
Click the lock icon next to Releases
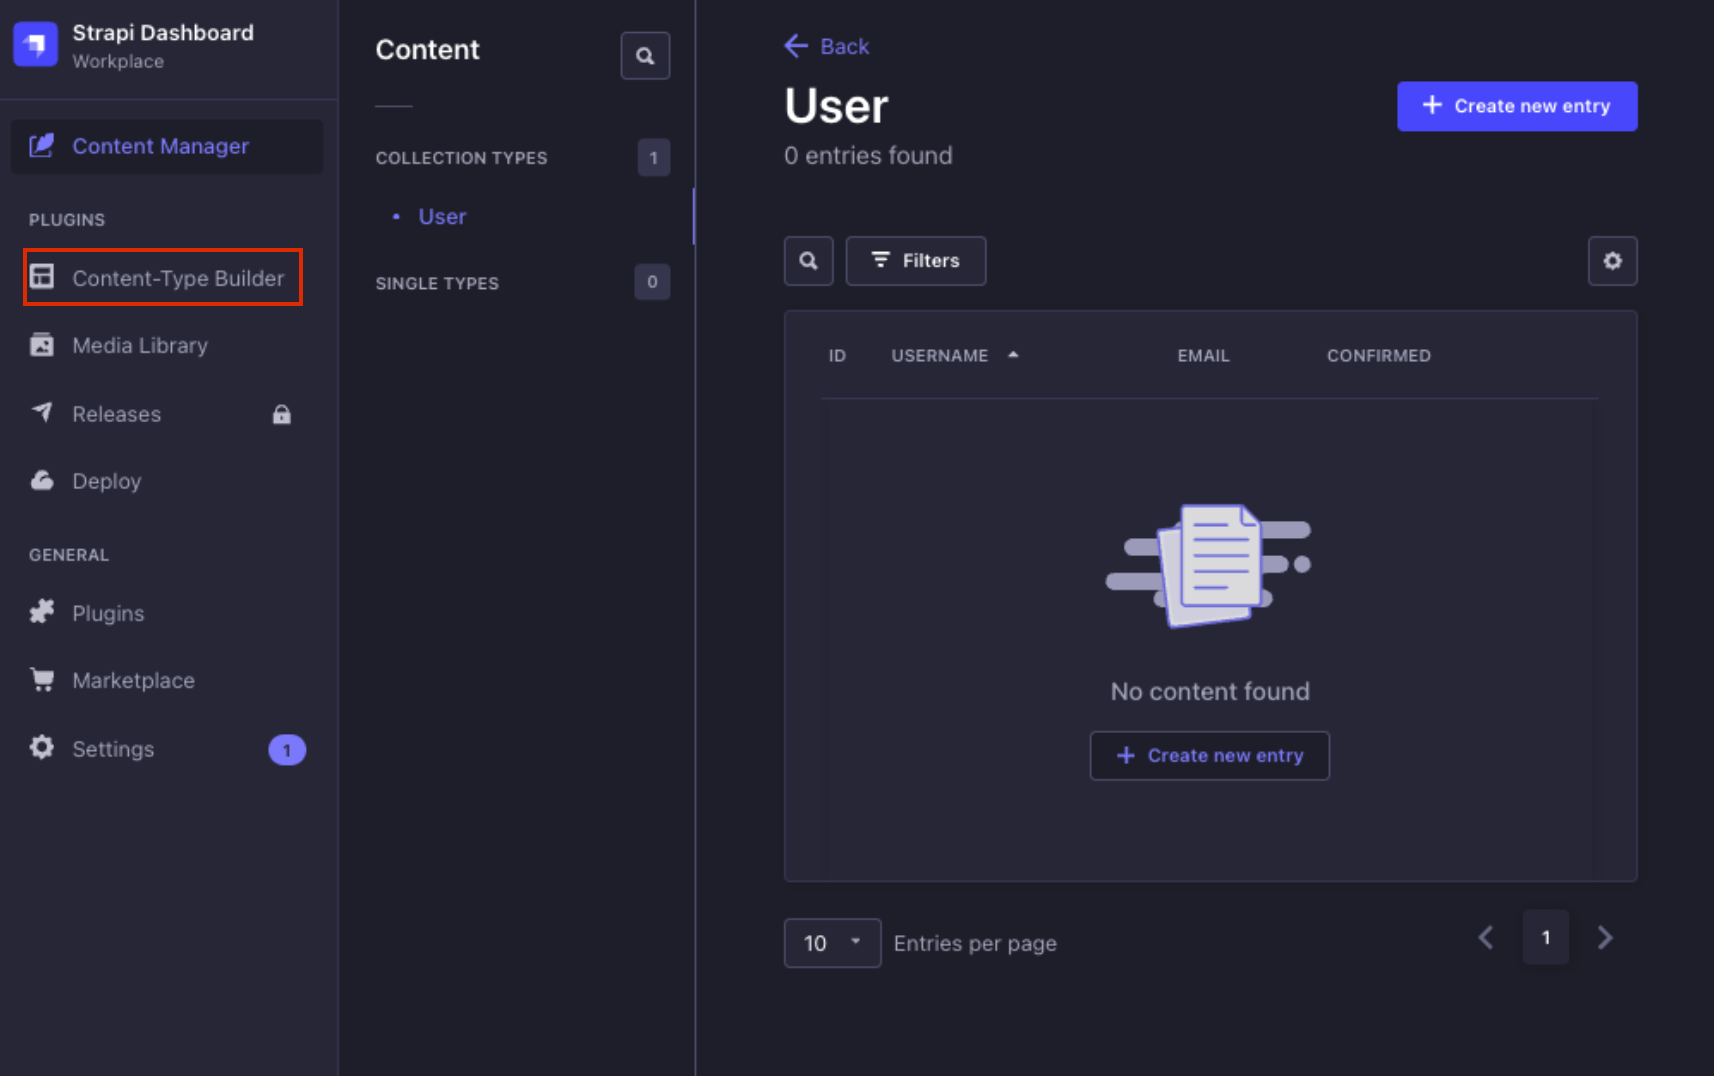coord(282,414)
